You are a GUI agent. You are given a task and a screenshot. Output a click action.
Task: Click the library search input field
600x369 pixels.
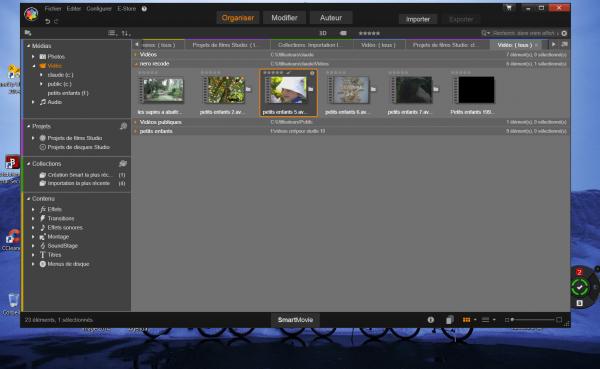coord(525,34)
